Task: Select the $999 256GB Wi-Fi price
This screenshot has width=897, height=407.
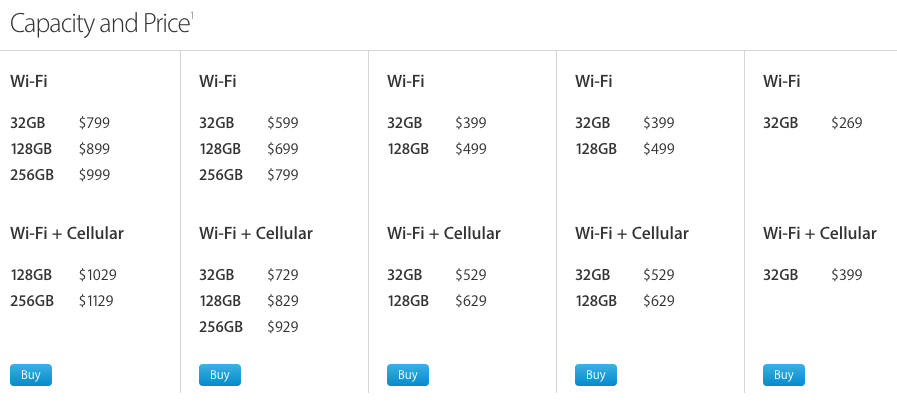Action: tap(94, 175)
